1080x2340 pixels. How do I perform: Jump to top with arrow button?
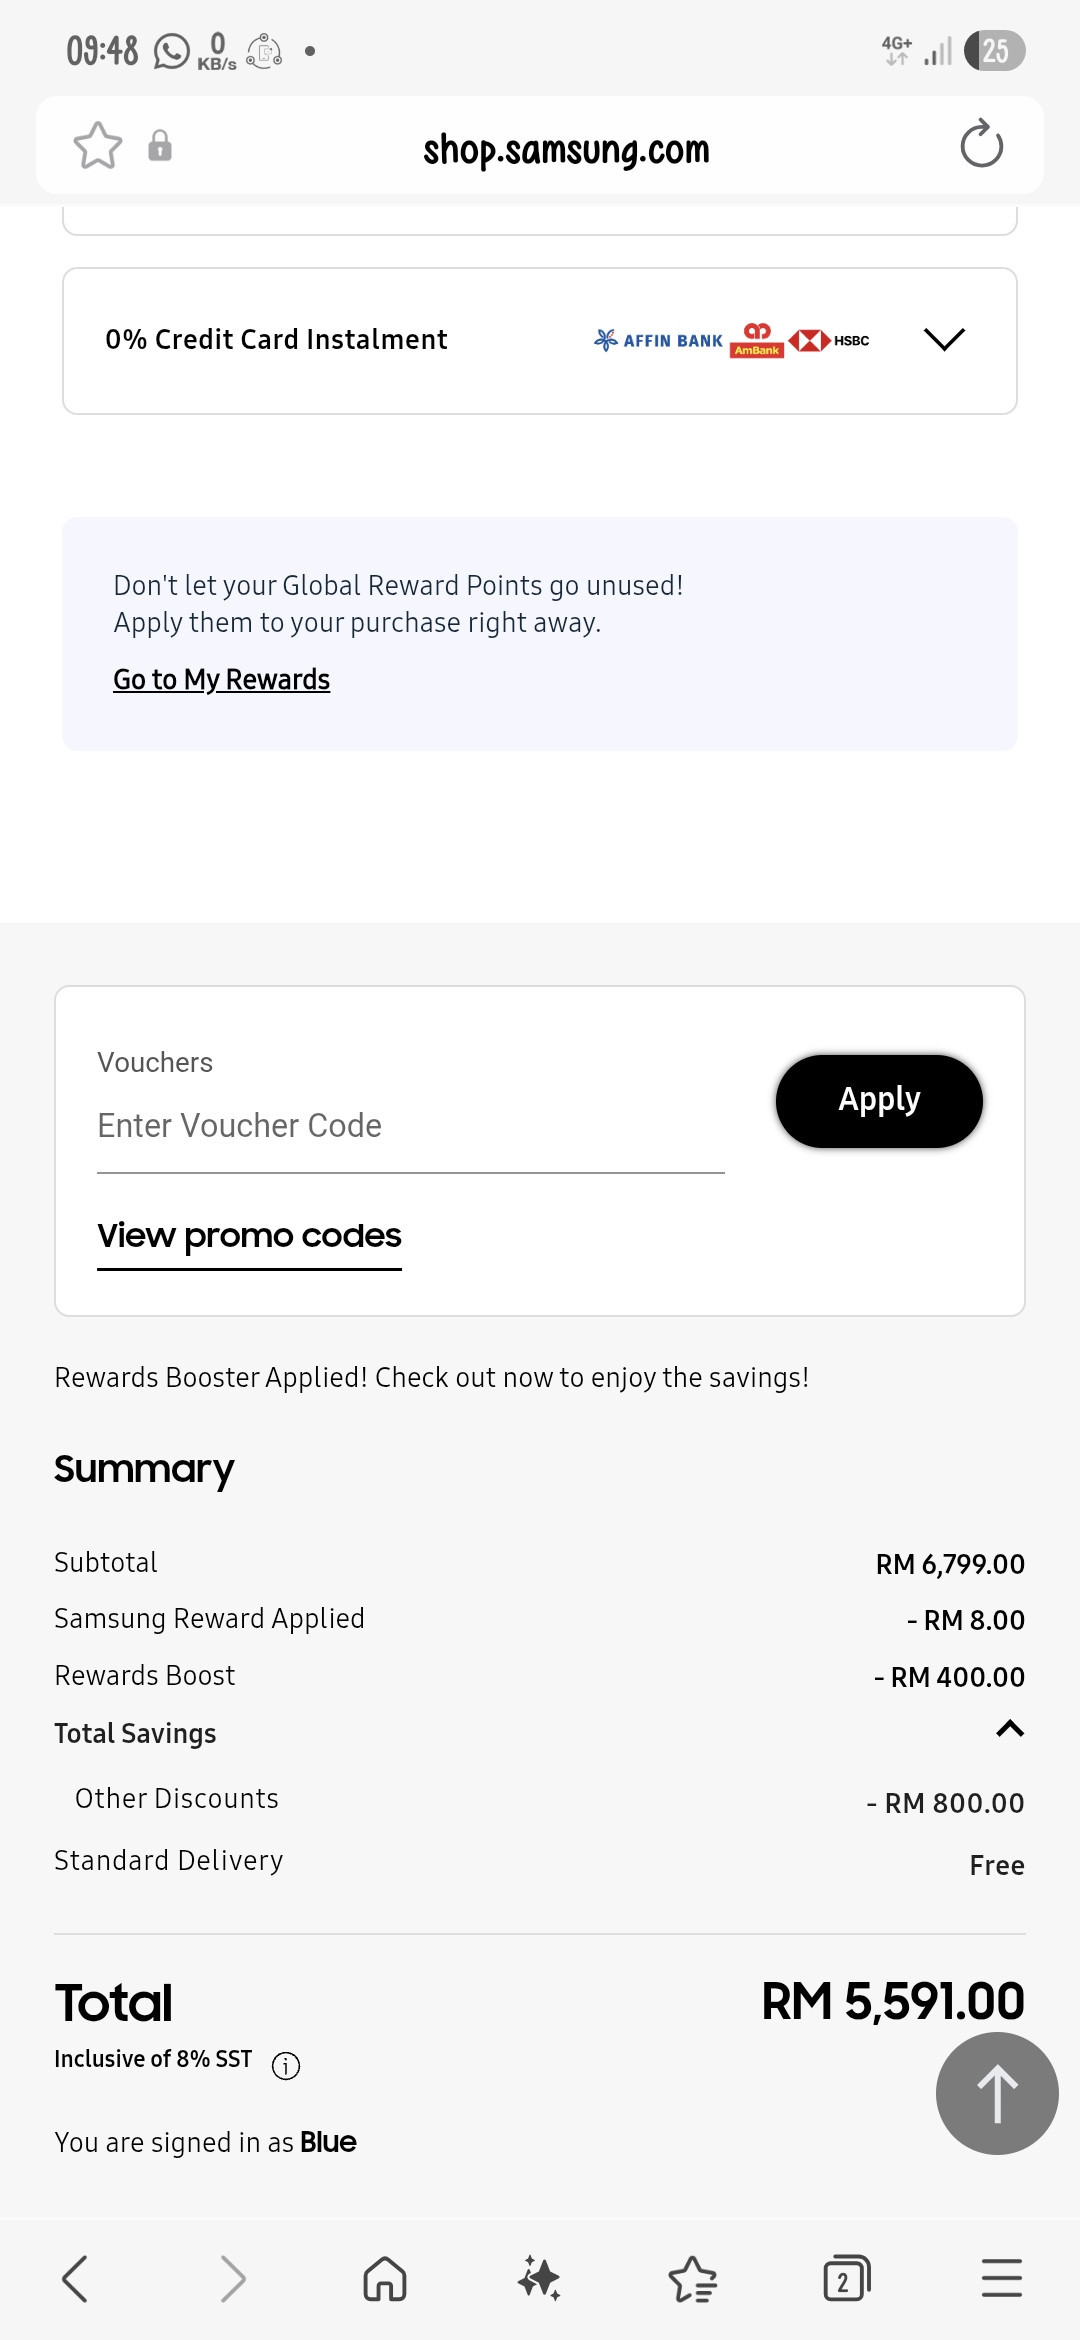pyautogui.click(x=997, y=2093)
